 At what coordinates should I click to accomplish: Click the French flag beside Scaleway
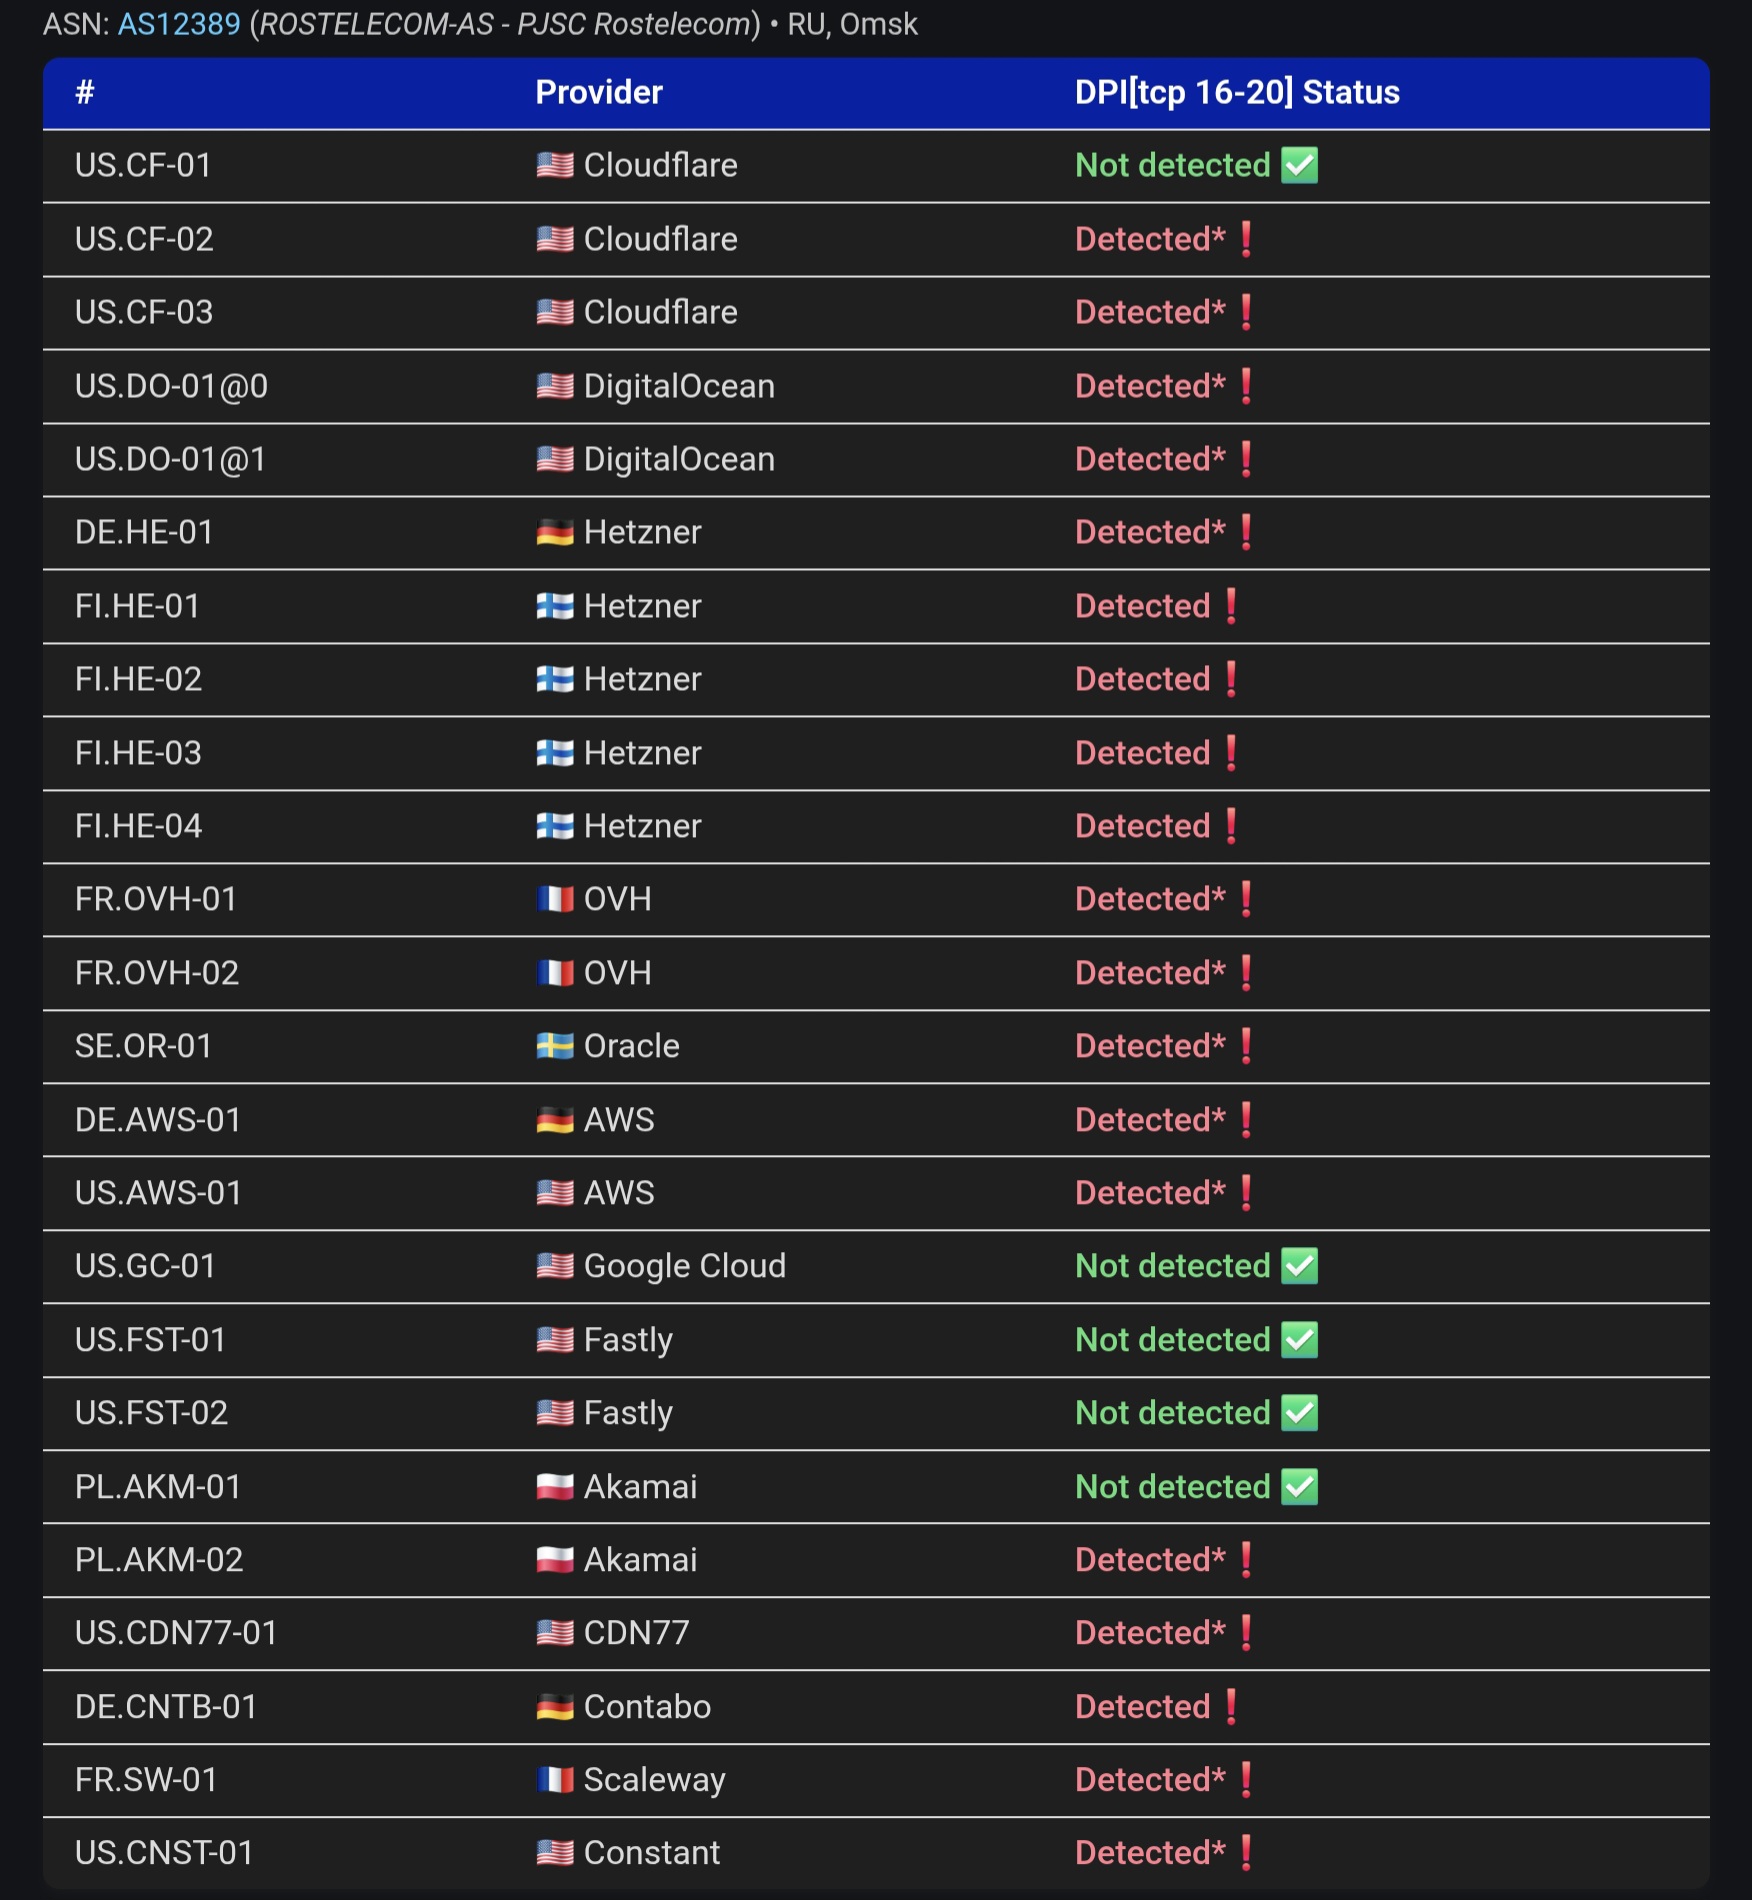[x=554, y=1780]
